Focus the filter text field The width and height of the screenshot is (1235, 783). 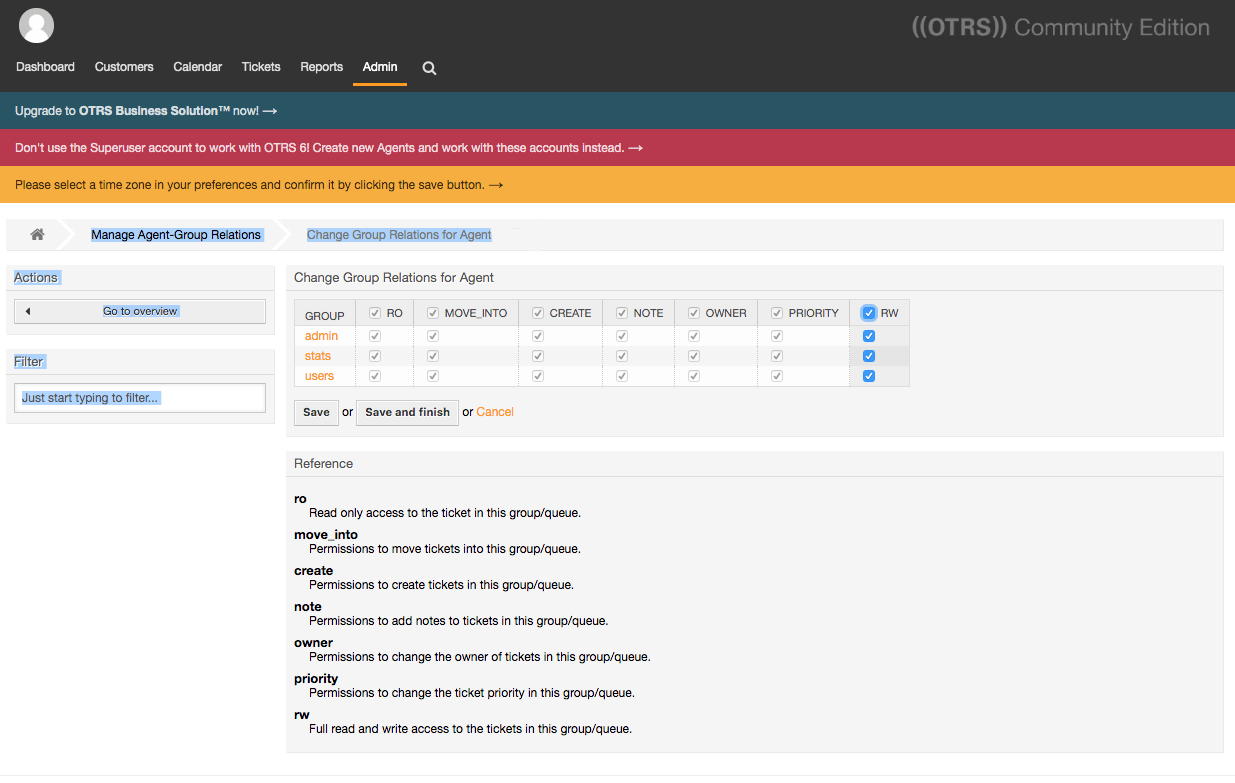click(x=140, y=398)
